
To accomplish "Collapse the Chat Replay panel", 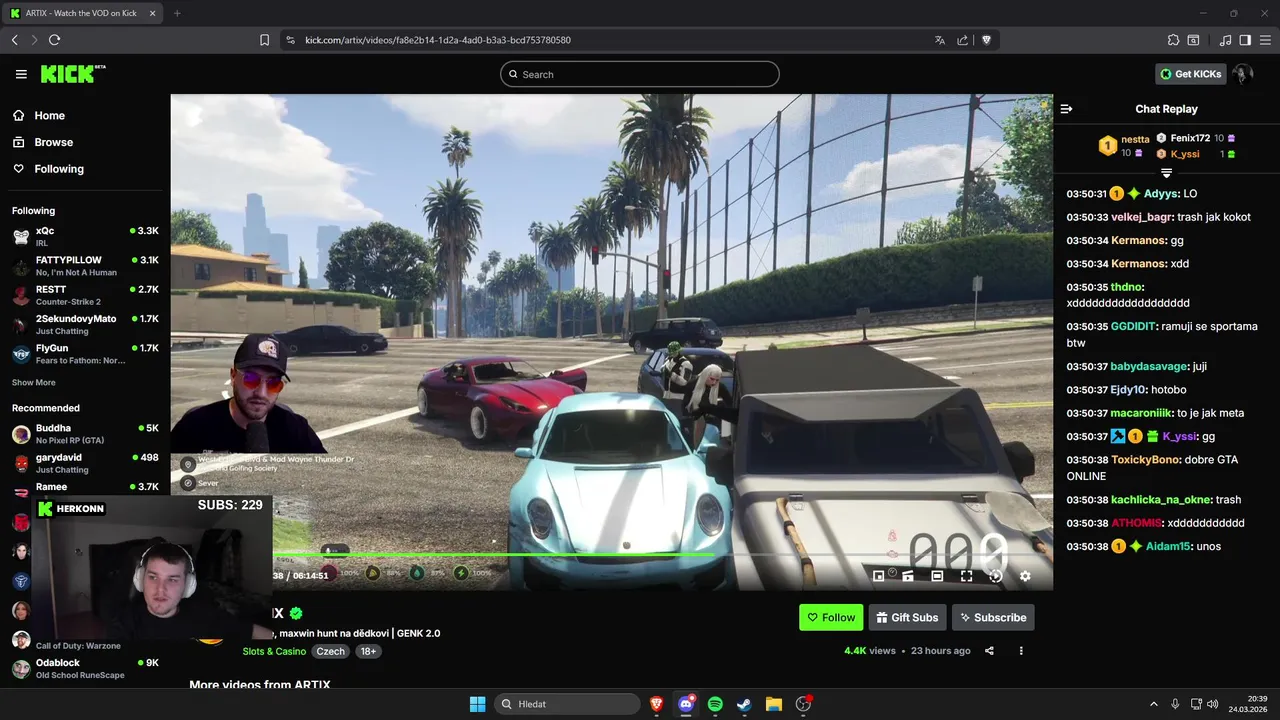I will click(x=1066, y=109).
